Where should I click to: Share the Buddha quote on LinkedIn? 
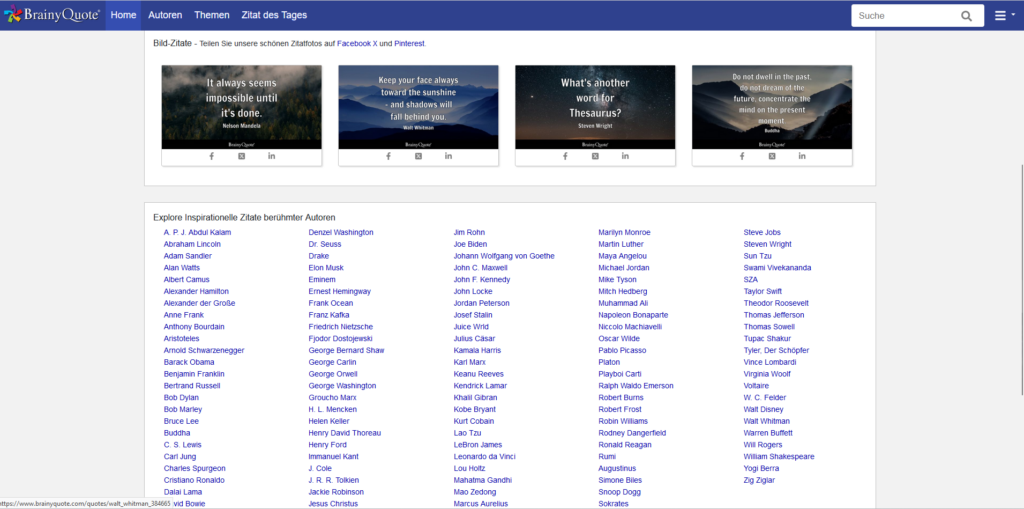point(802,156)
